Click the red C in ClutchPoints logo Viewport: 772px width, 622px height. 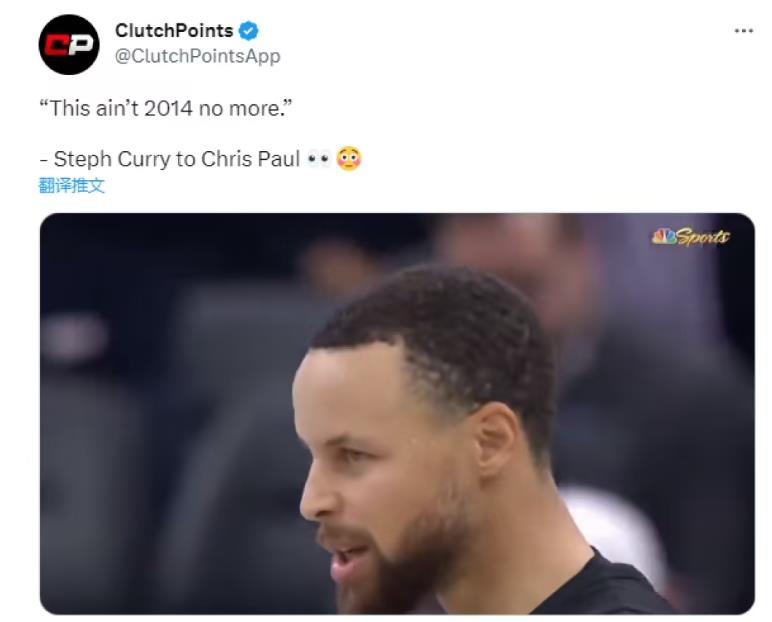[56, 45]
